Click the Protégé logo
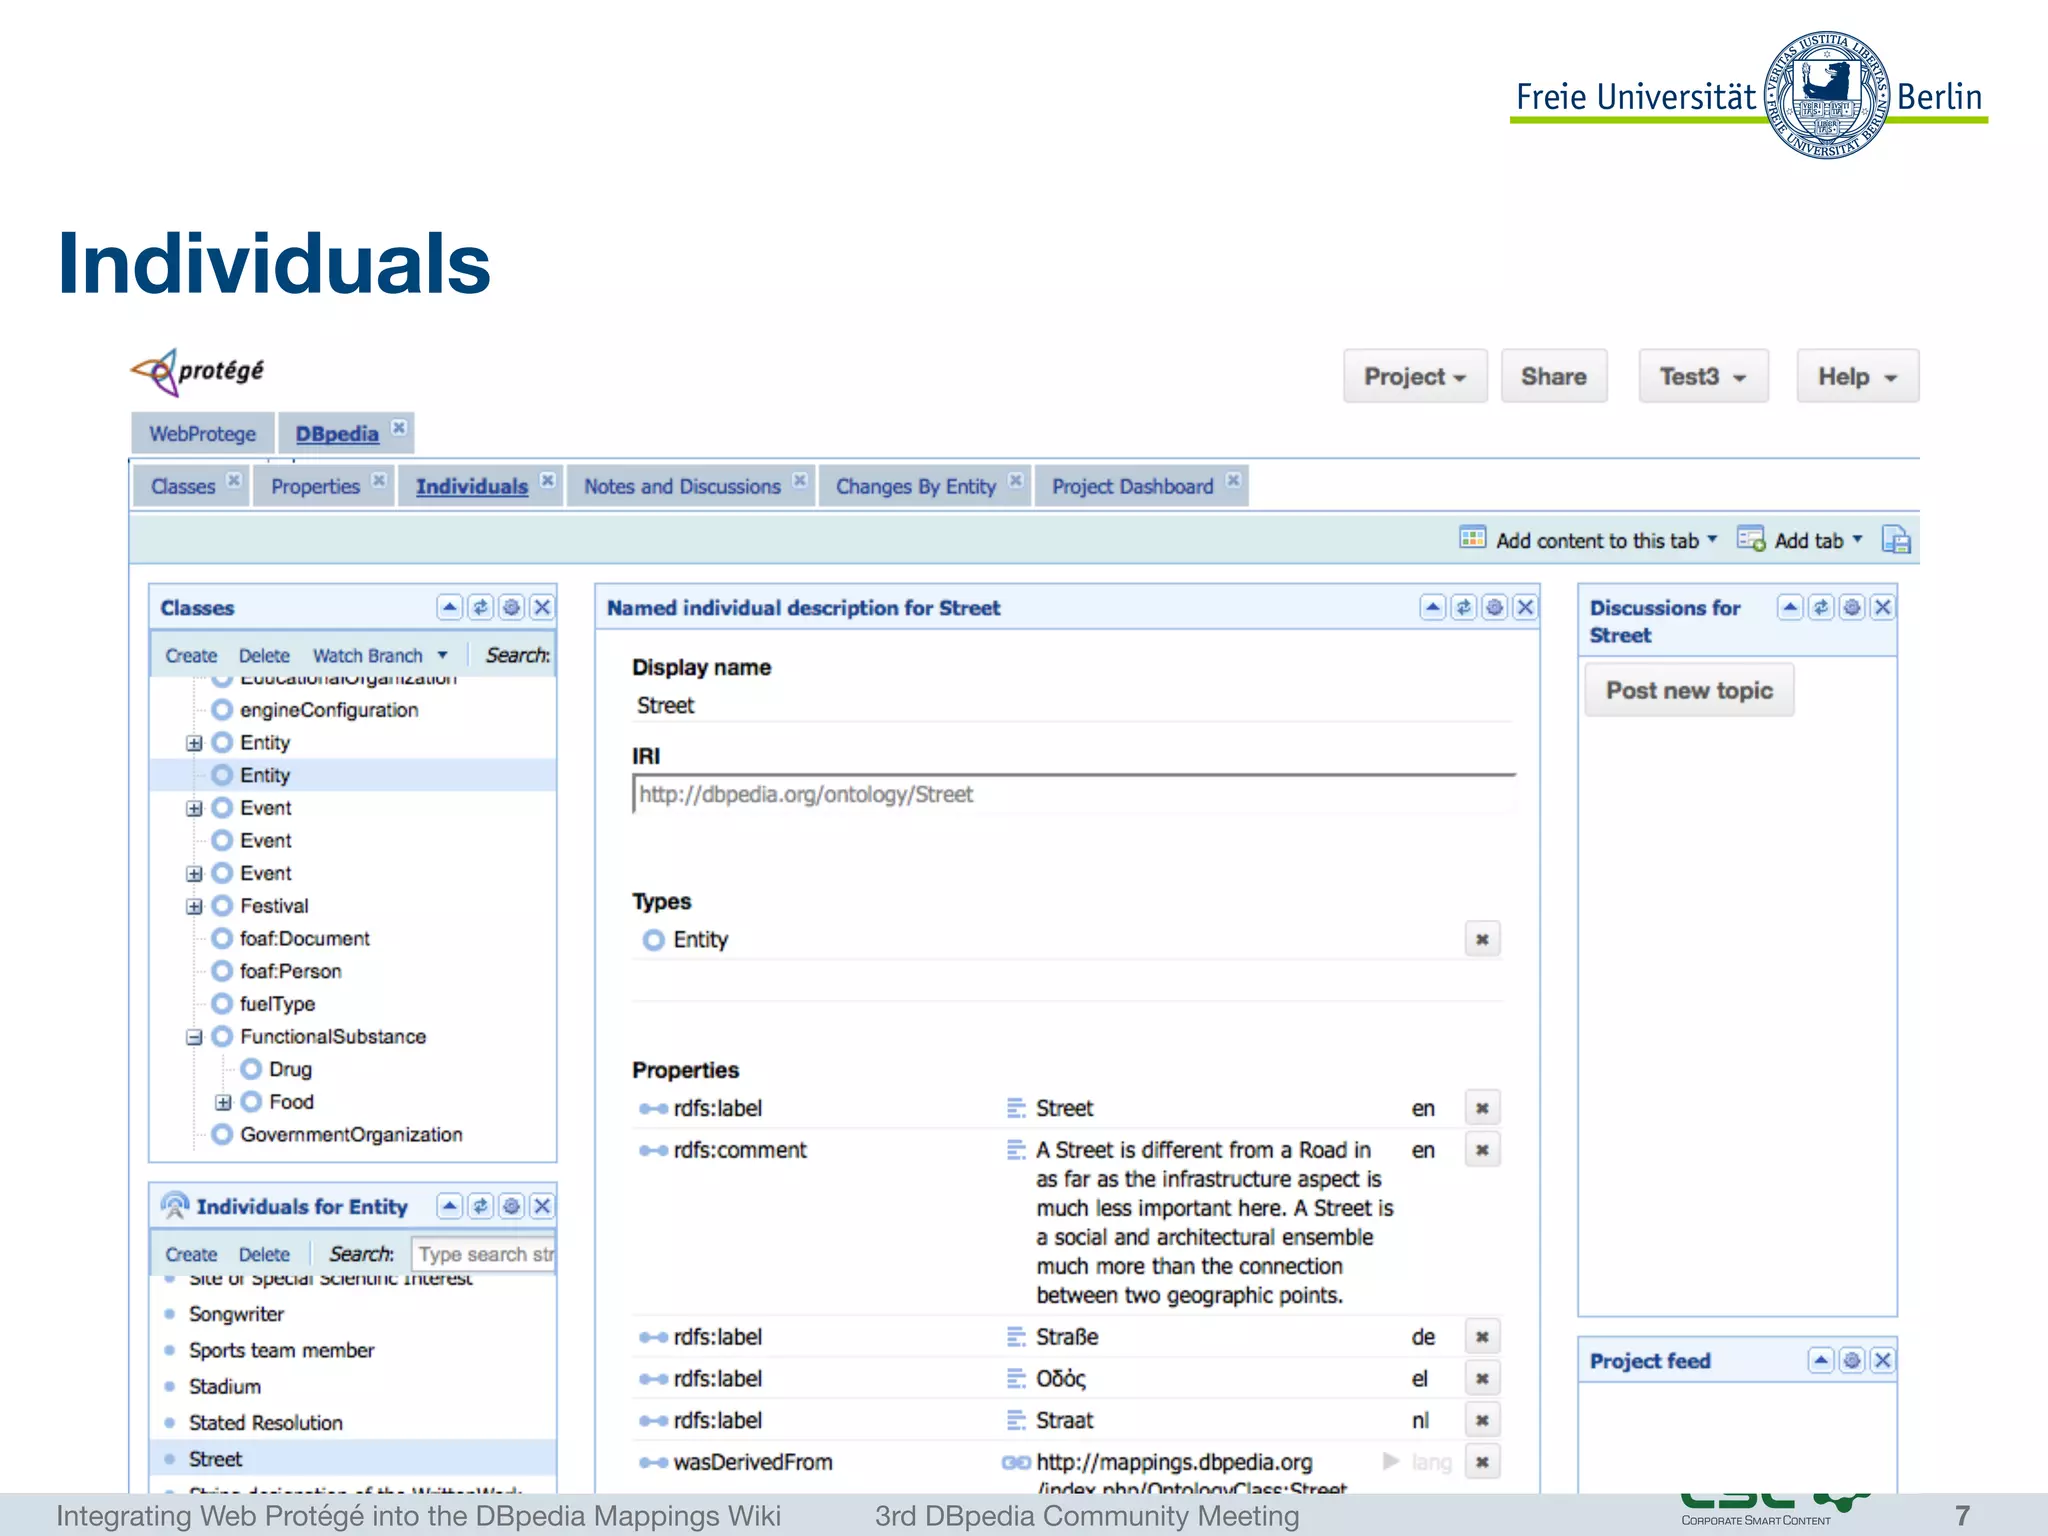This screenshot has width=2048, height=1536. (x=198, y=372)
